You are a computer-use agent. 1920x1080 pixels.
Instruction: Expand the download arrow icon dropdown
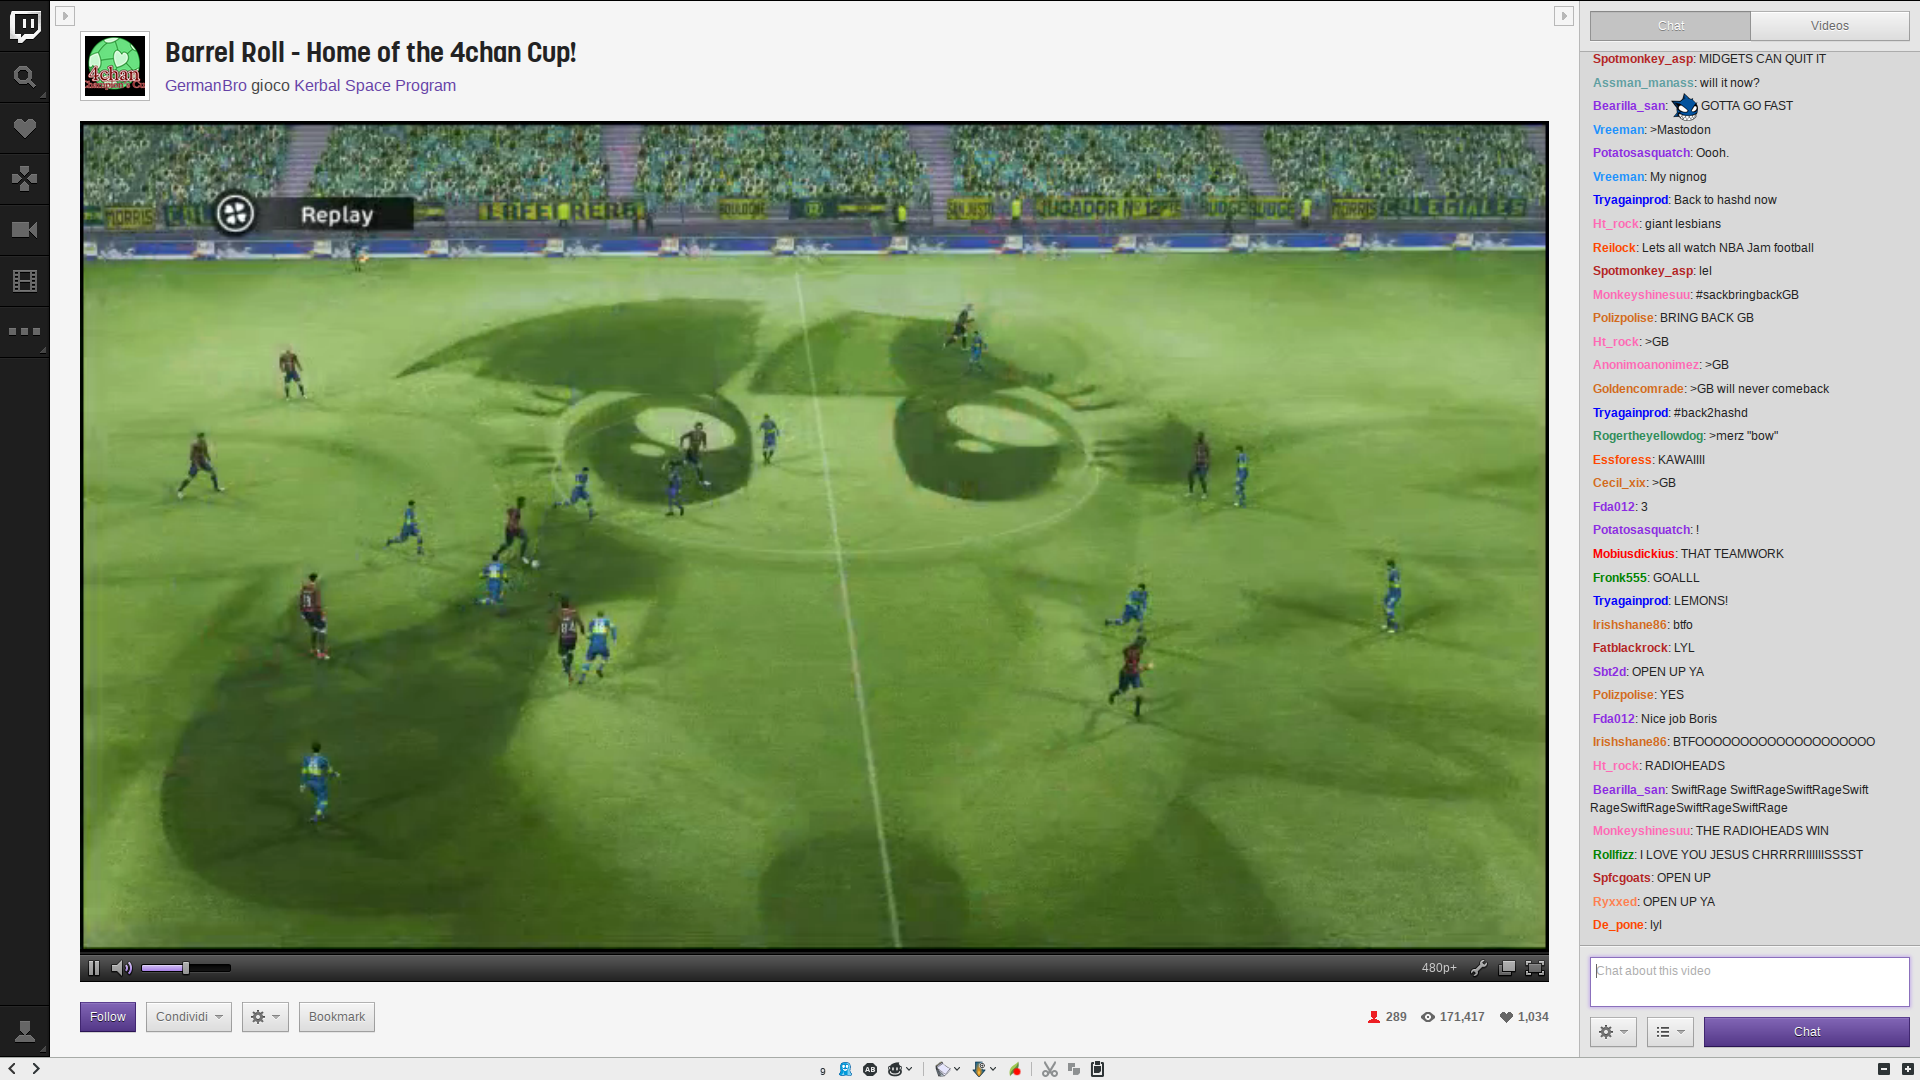[x=993, y=1069]
